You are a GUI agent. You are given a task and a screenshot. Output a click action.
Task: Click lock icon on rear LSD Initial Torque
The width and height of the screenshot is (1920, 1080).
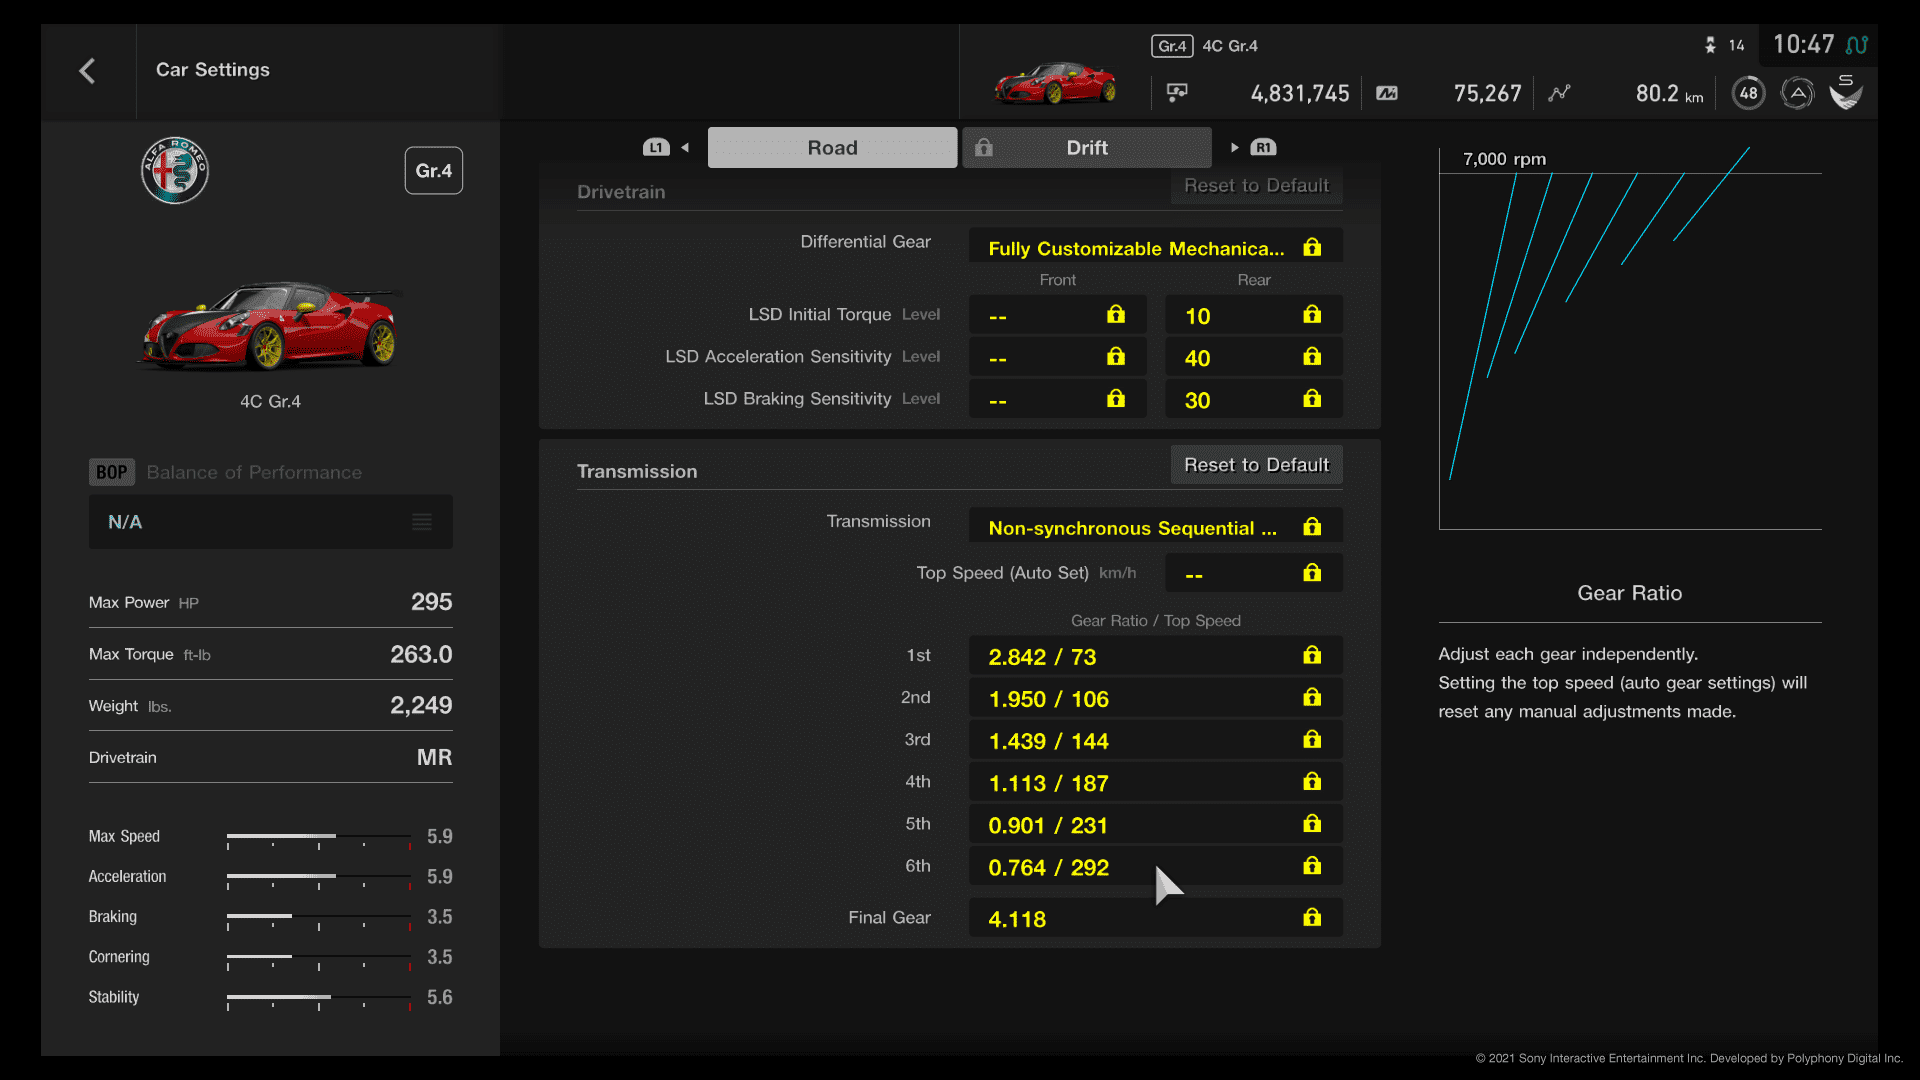(x=1312, y=315)
